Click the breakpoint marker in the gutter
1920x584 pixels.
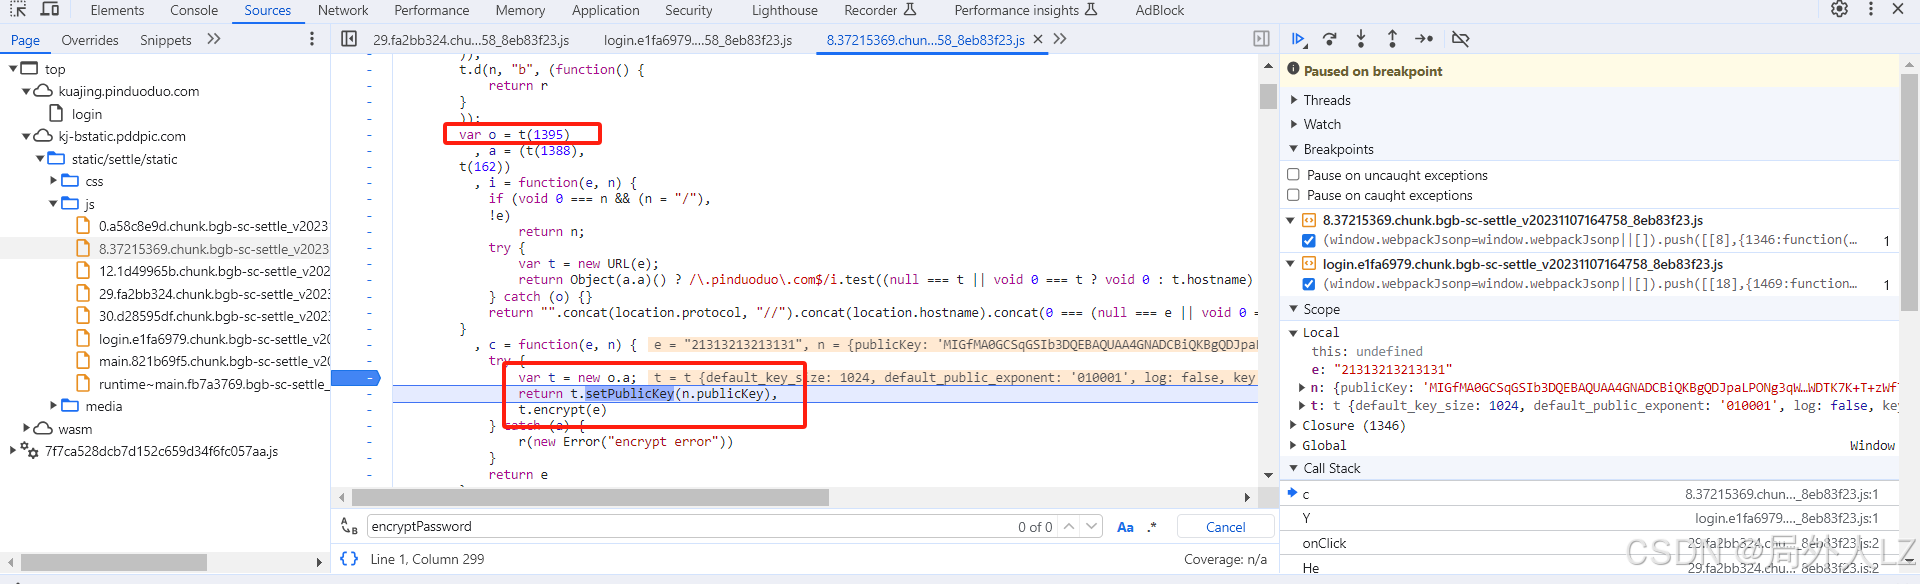pyautogui.click(x=355, y=378)
